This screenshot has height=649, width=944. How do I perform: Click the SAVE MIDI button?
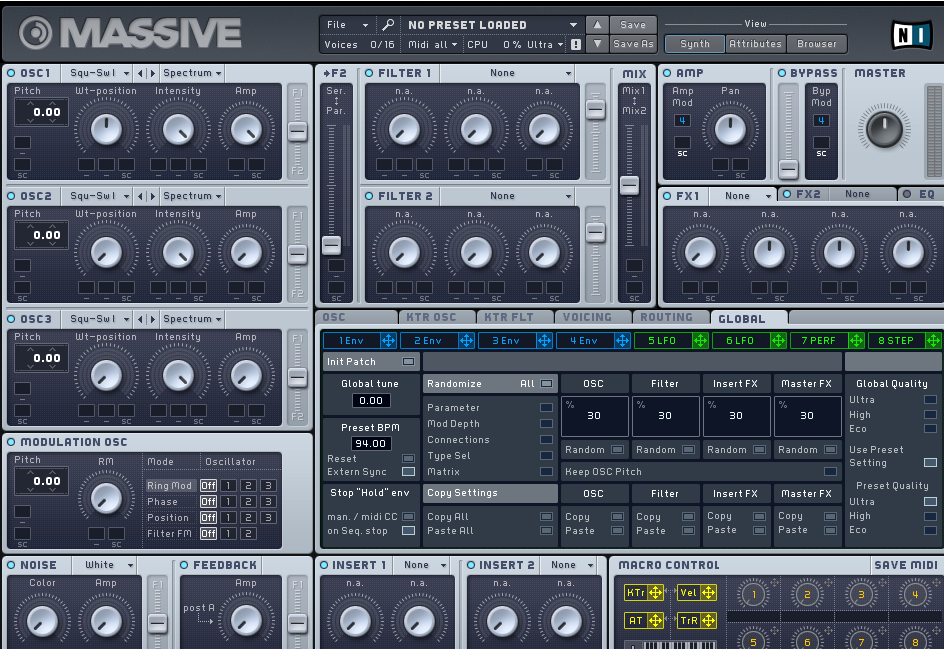click(x=905, y=565)
